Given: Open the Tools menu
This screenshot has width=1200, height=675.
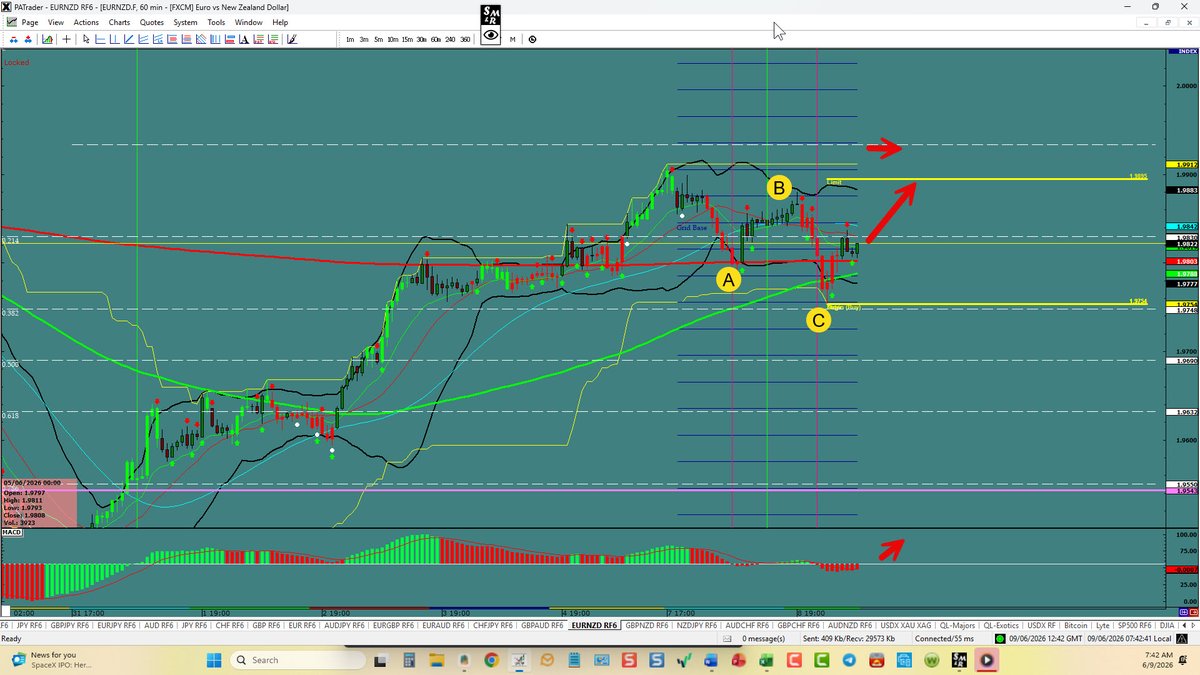Looking at the screenshot, I should point(216,21).
